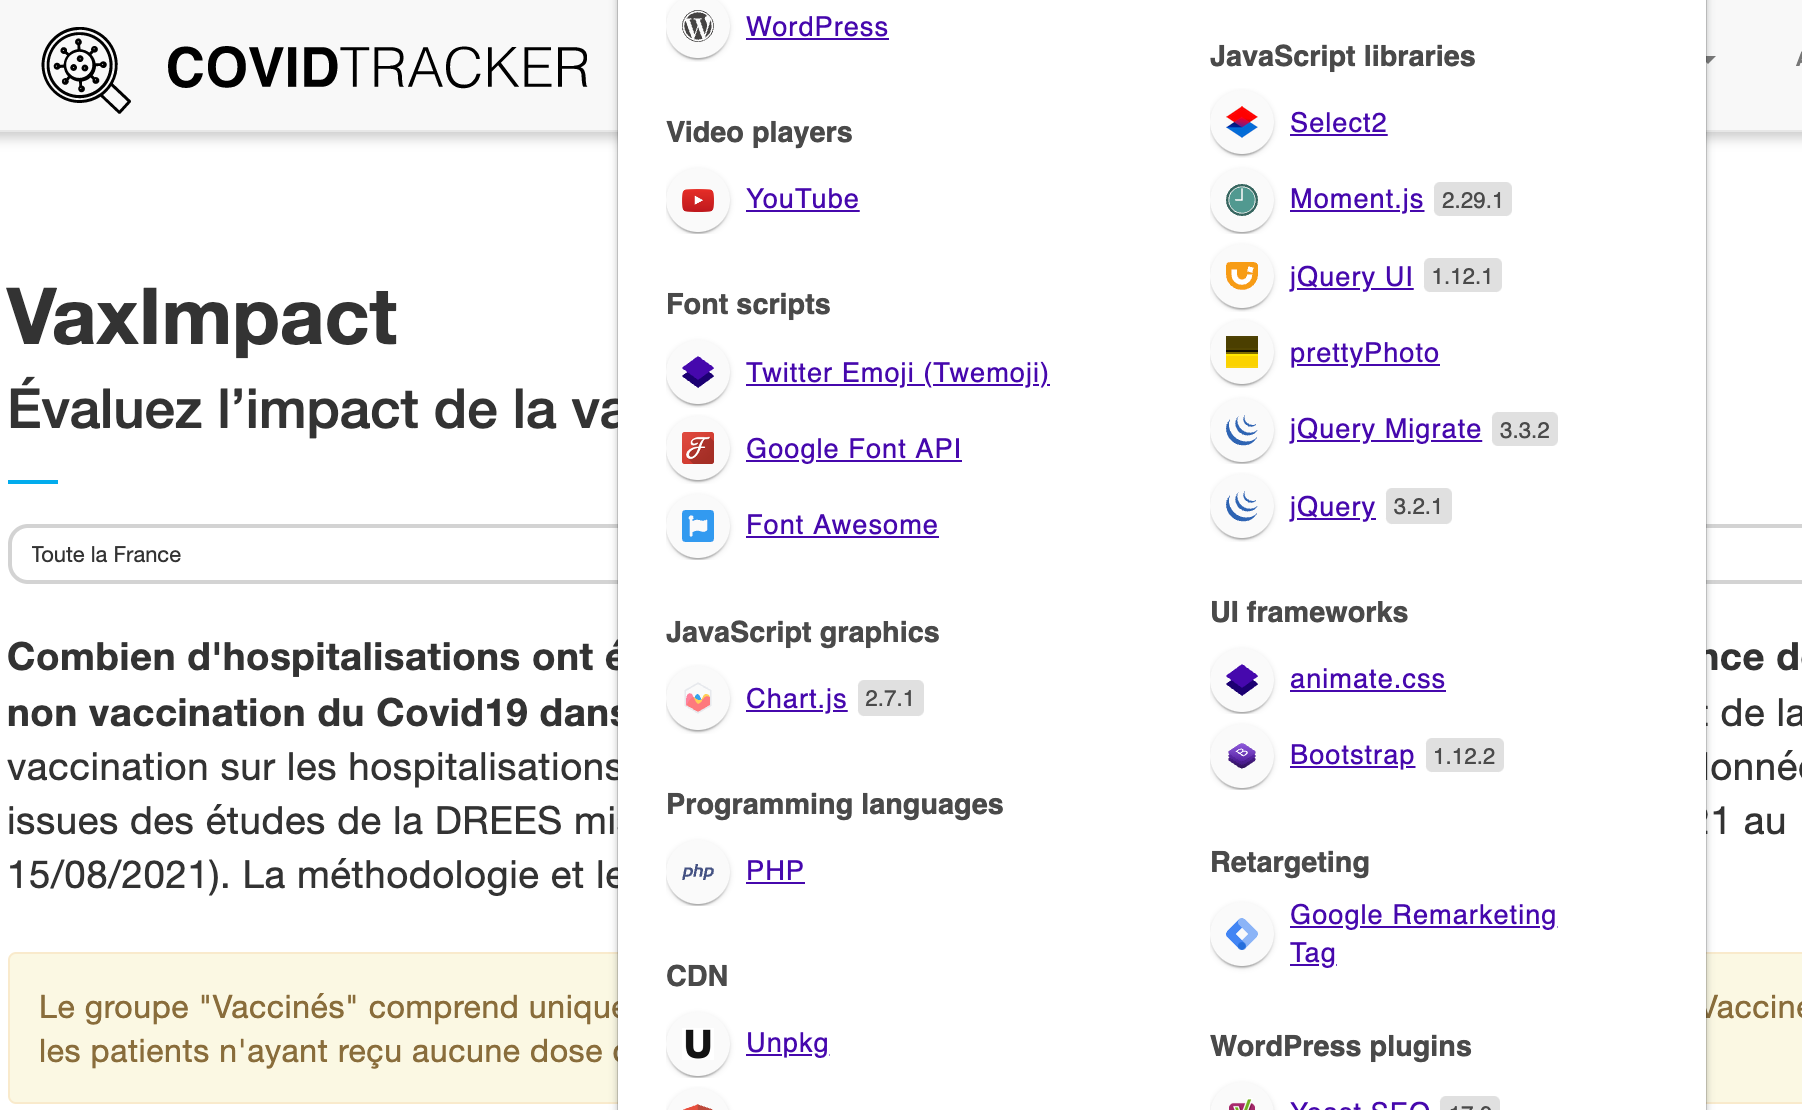
Task: Click the PHP logo icon
Action: [698, 871]
